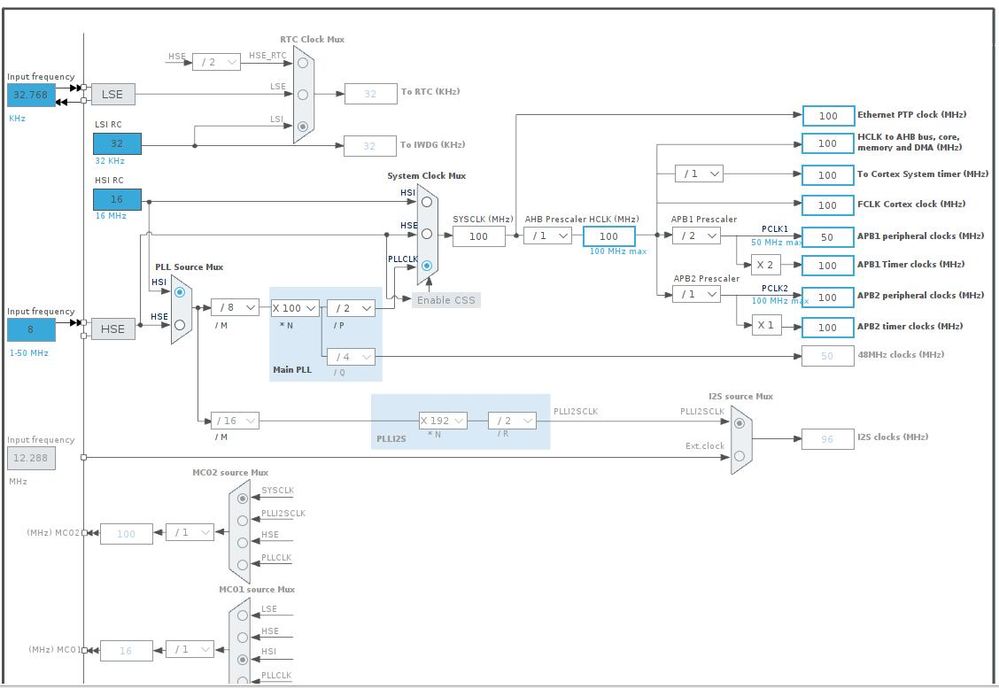Select PLLI2SCLK on I2S source Mux
Image resolution: width=999 pixels, height=688 pixels.
(739, 423)
